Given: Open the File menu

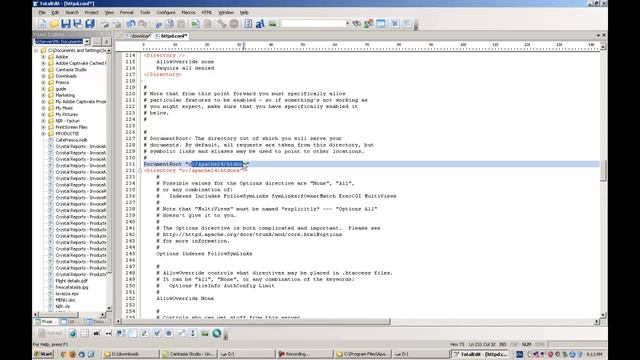Looking at the screenshot, I should tap(42, 13).
